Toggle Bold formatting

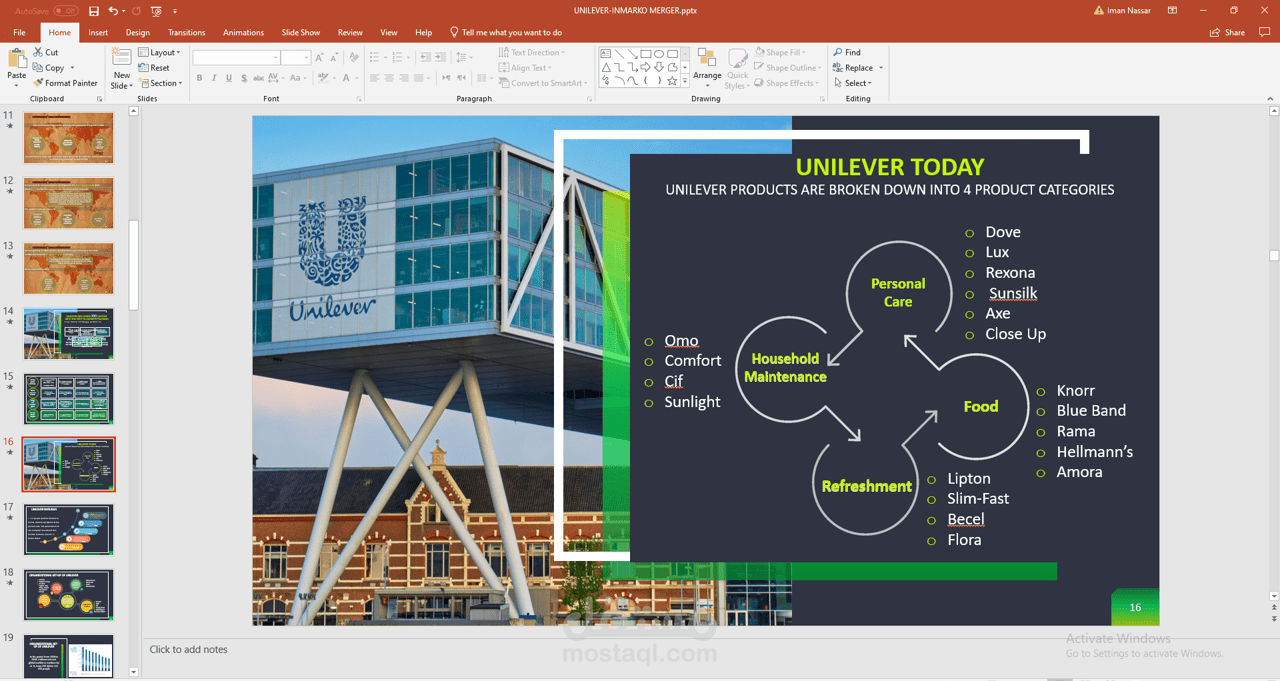click(199, 78)
